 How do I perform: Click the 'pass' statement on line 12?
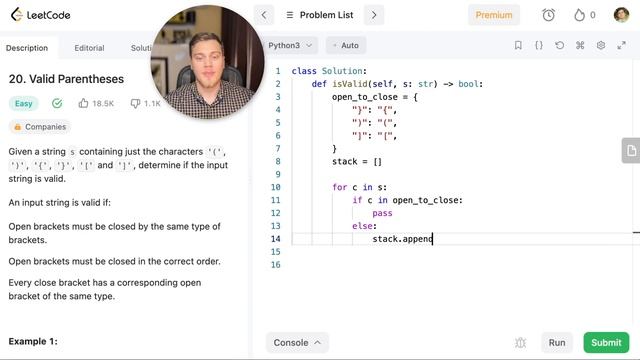[382, 213]
